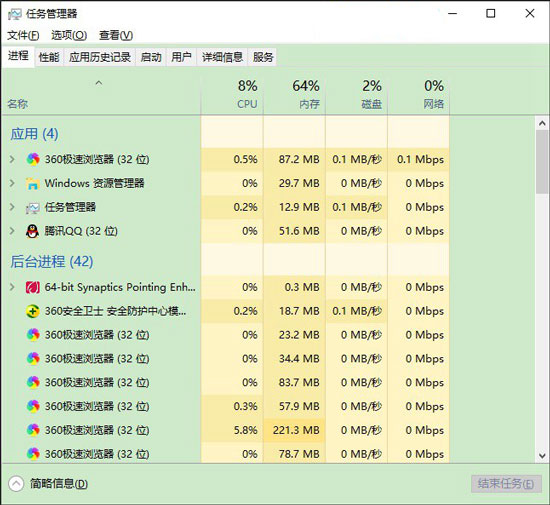Click the Windows 资源管理器 folder icon
This screenshot has height=505, width=550.
coord(33,183)
